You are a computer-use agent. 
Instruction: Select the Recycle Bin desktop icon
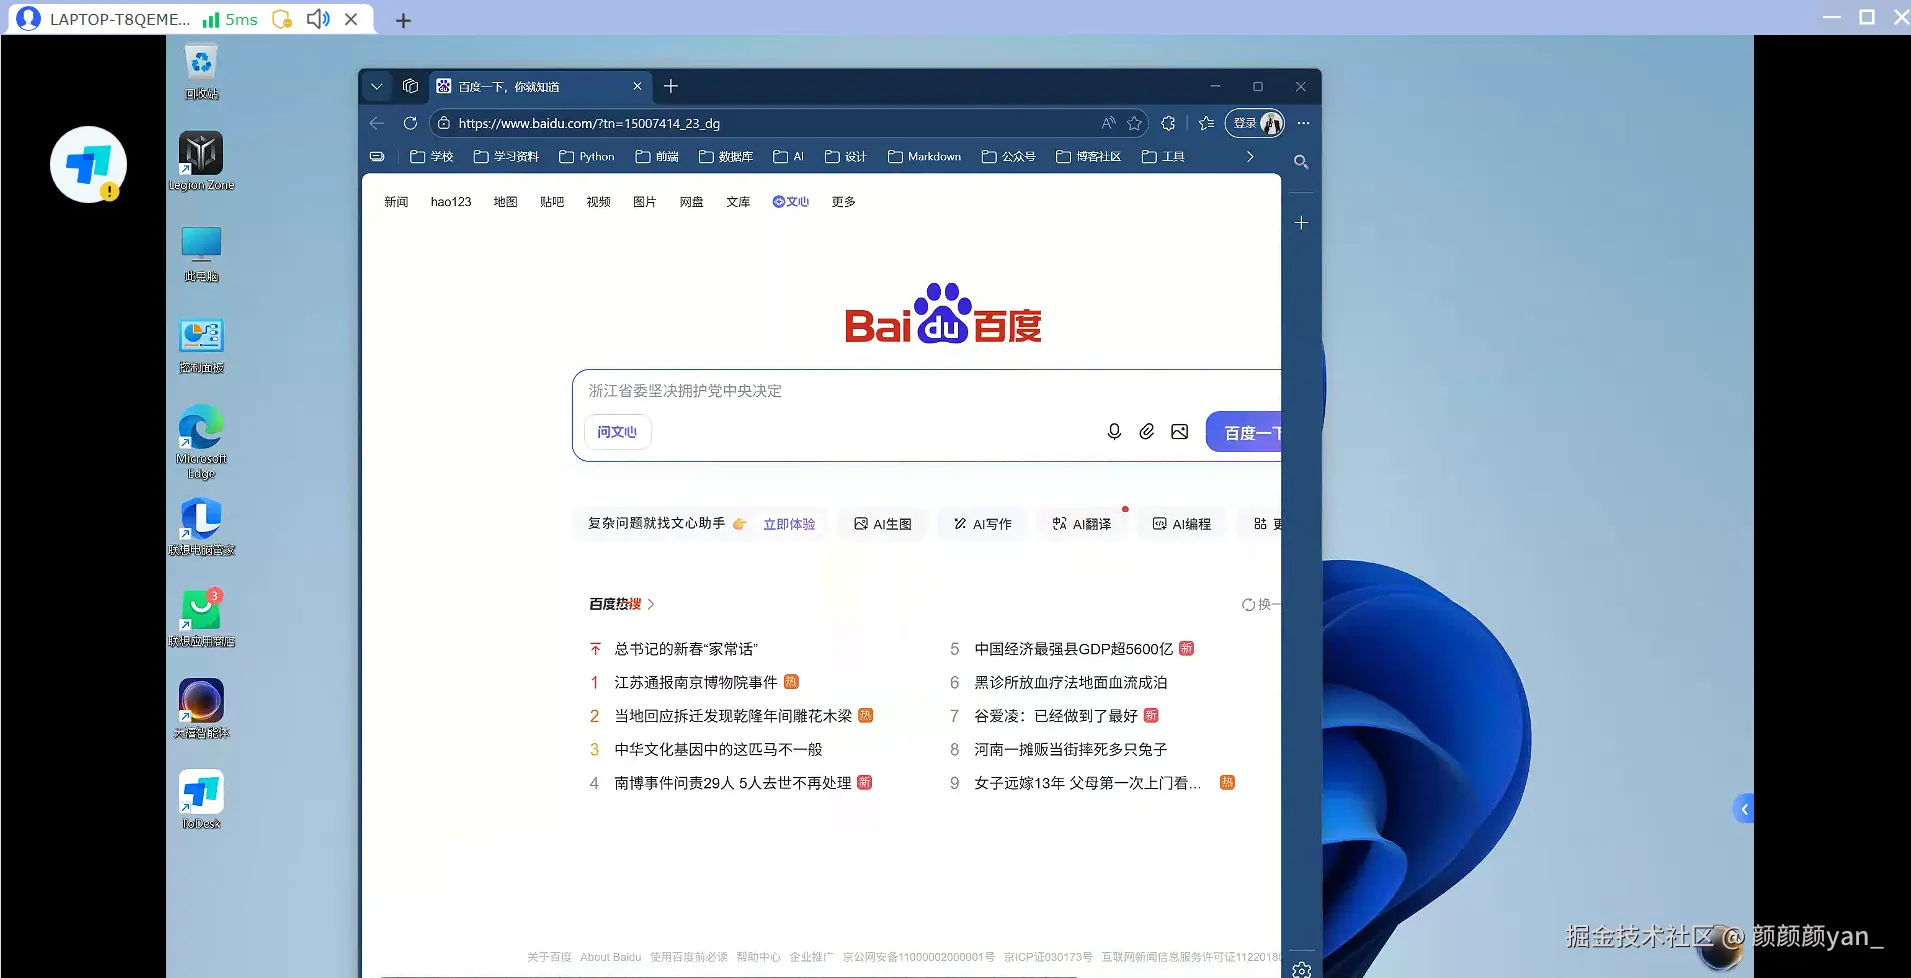point(201,72)
